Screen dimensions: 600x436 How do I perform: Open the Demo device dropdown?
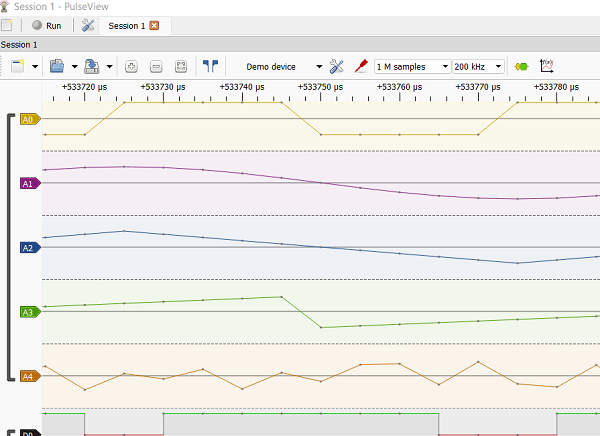click(x=284, y=67)
